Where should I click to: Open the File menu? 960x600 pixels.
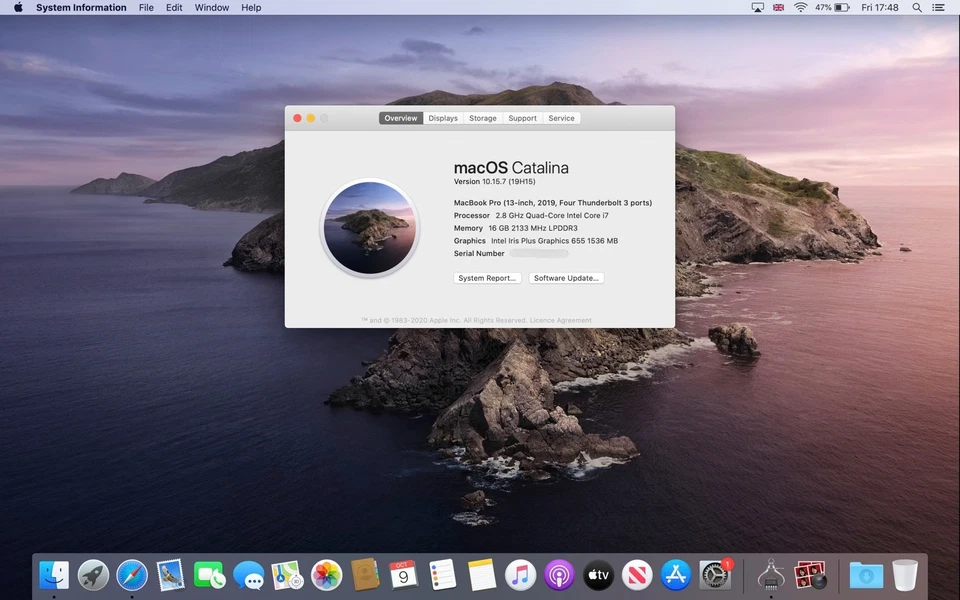point(146,7)
